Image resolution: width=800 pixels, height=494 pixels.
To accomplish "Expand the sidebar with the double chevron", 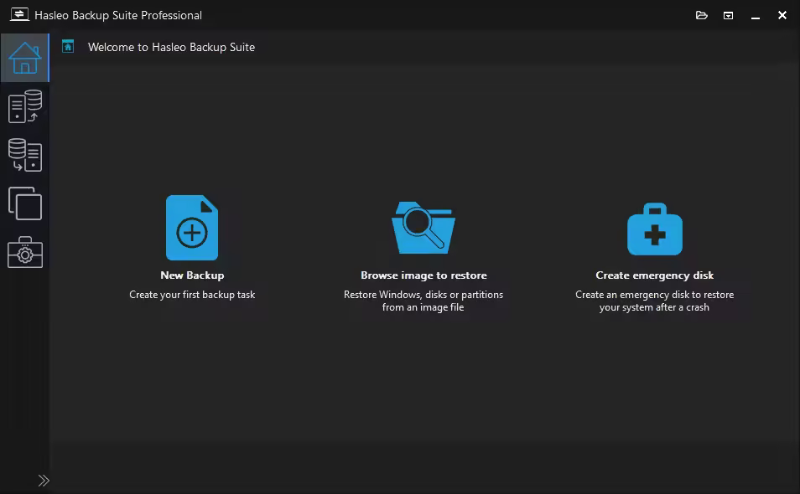I will [44, 480].
